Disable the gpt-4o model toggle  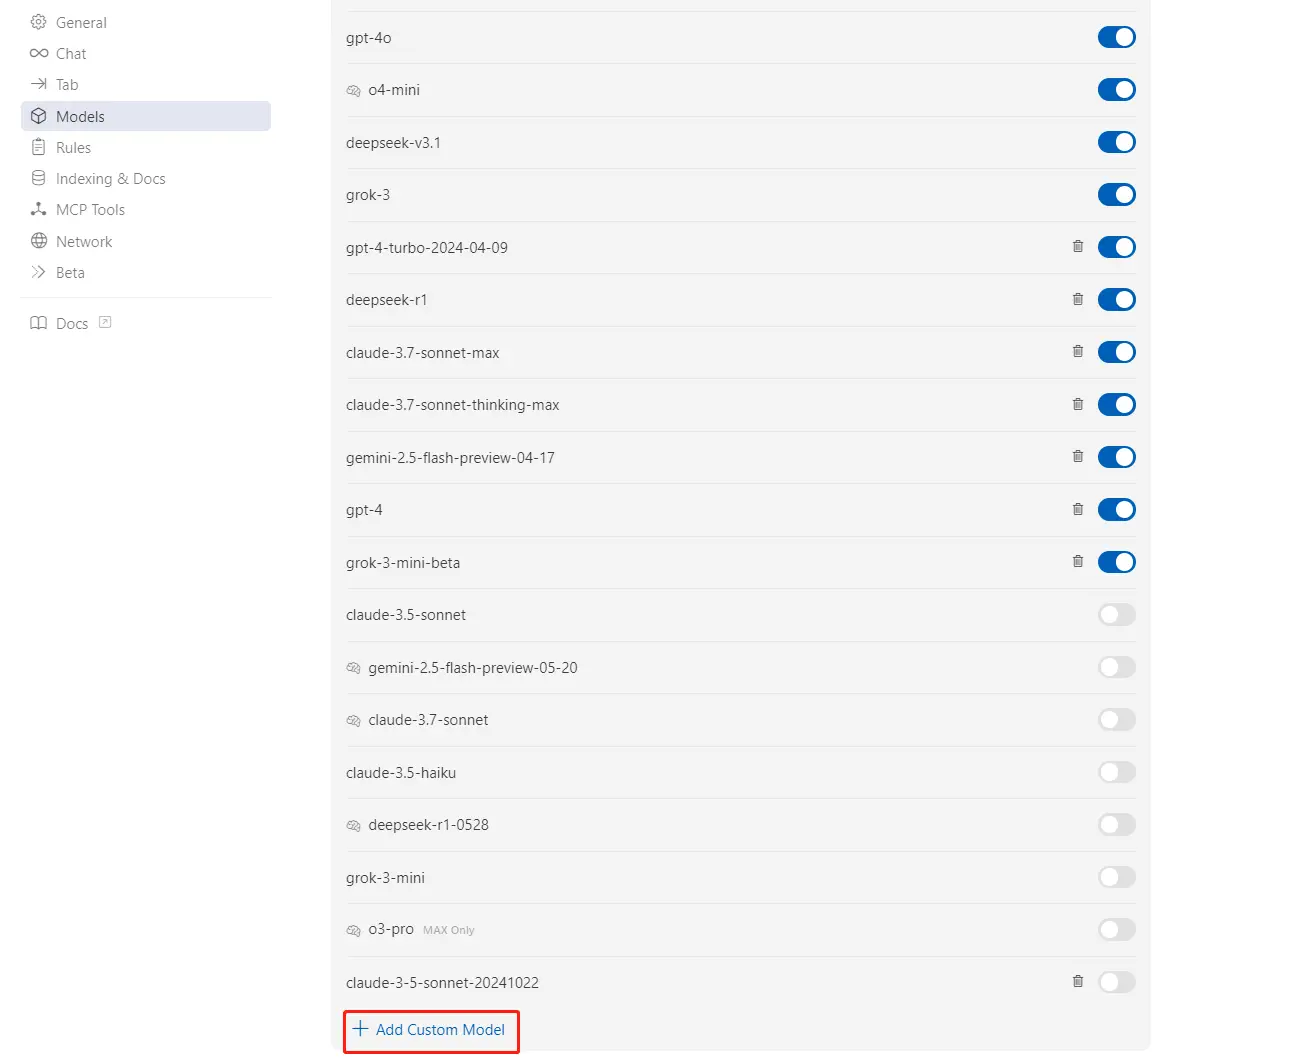1117,37
